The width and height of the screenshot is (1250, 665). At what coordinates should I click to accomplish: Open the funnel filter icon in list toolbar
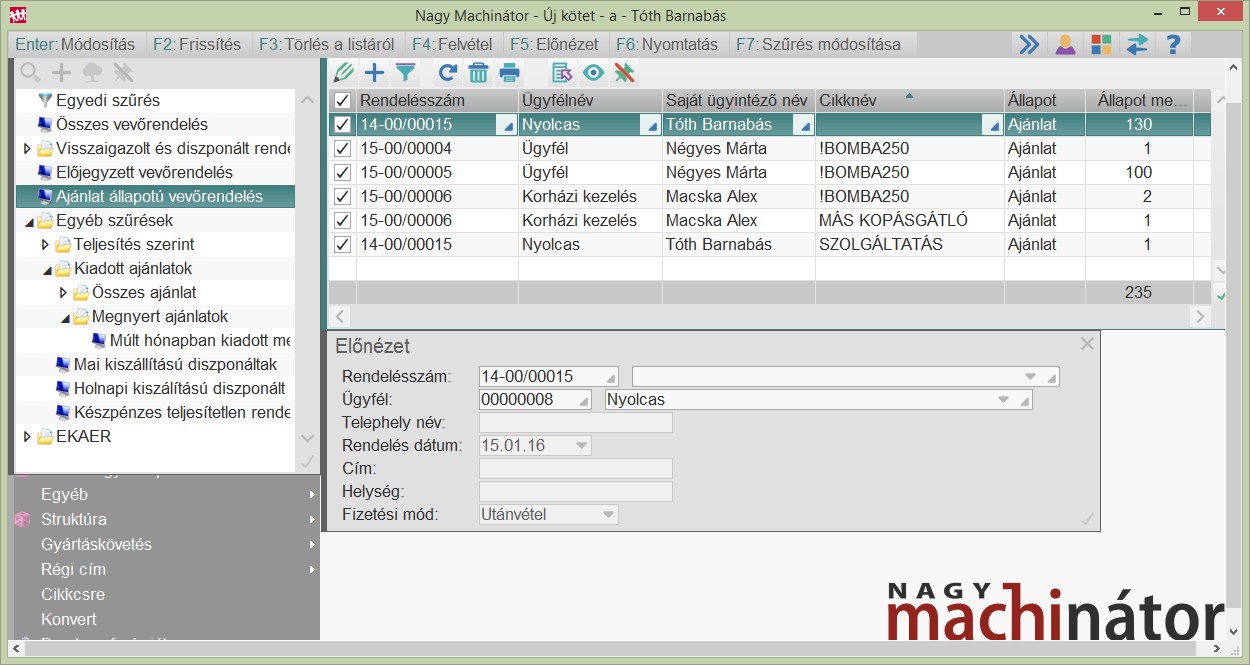pyautogui.click(x=405, y=72)
